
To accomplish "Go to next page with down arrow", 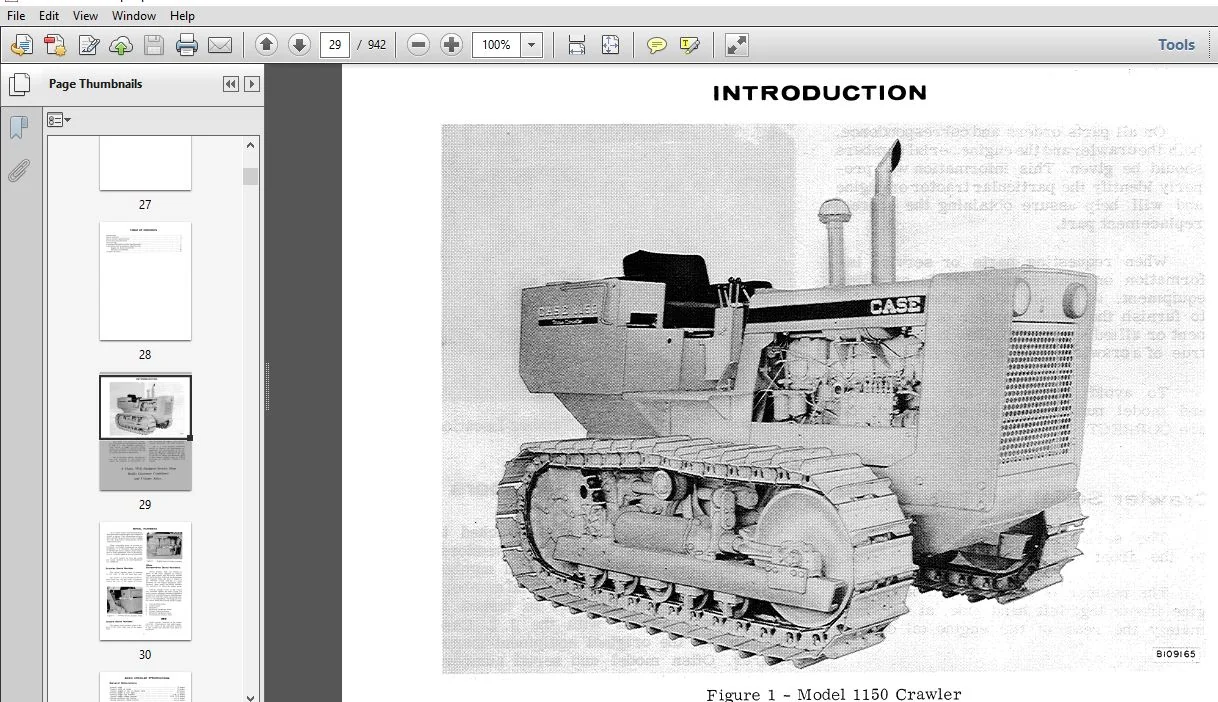I will (x=299, y=45).
